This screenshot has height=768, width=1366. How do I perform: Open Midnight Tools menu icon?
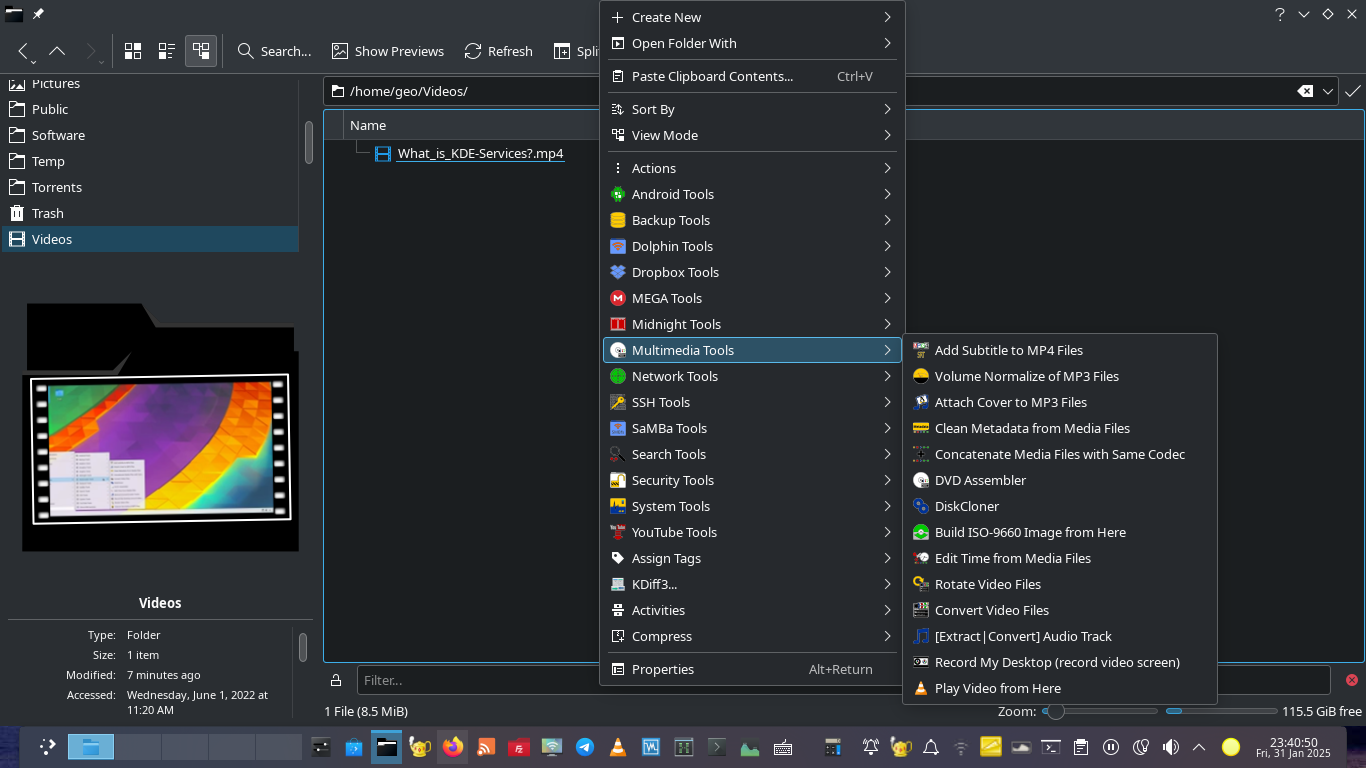point(618,324)
